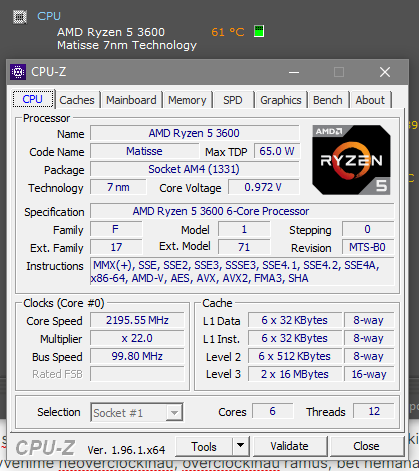Click the L1 Data 6 x 32 KBytes value
Screen dimensions: 419x471
point(295,320)
